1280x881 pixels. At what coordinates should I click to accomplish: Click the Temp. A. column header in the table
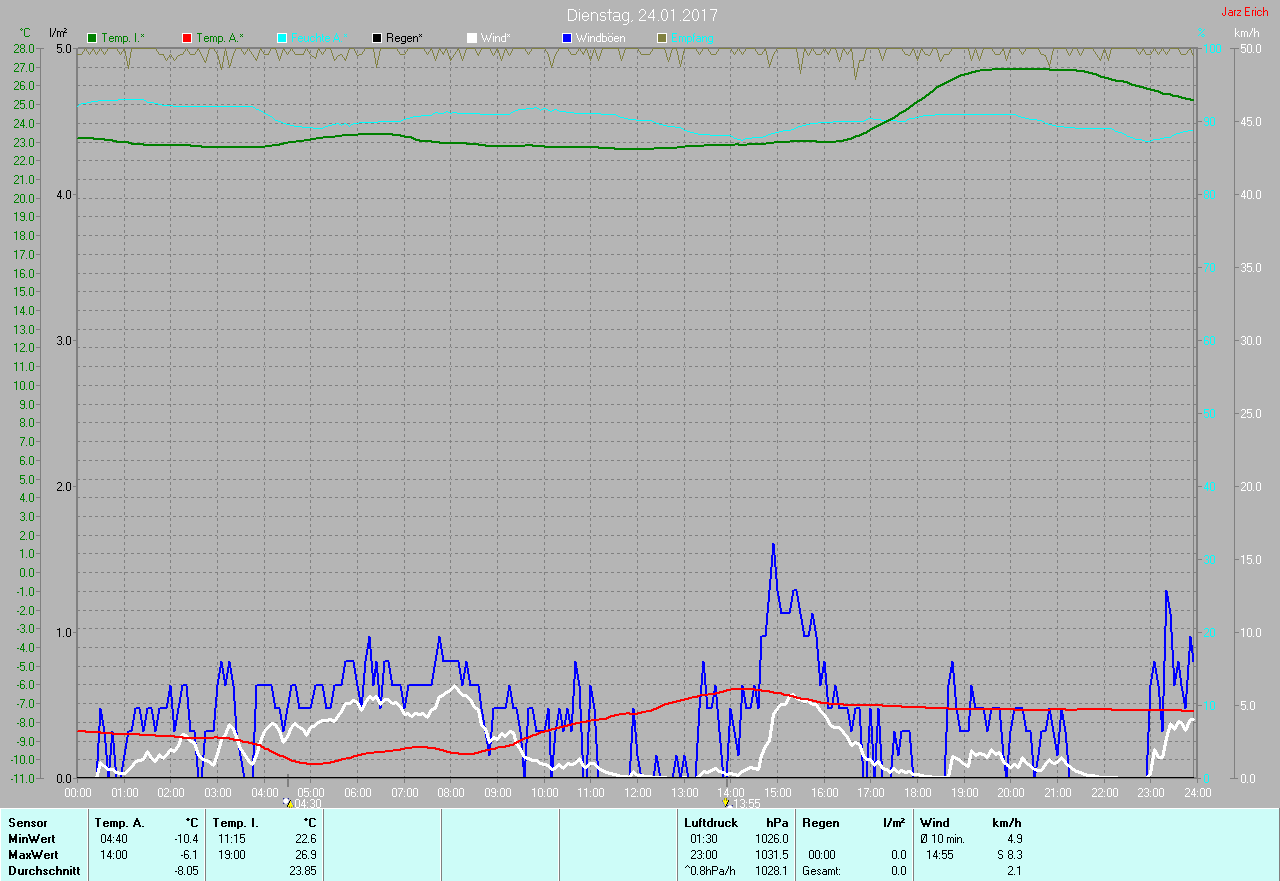coord(119,823)
